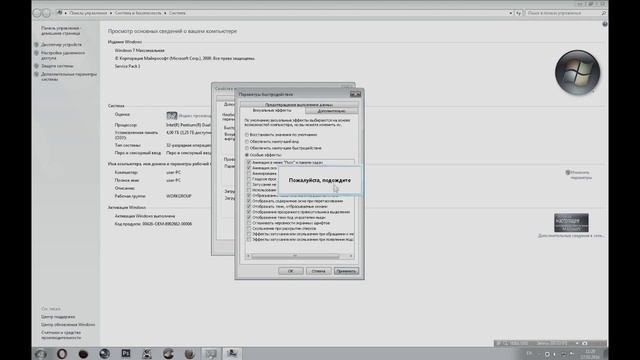Open Центр поддержки link
Viewport: 640px width, 360px height.
click(x=58, y=317)
